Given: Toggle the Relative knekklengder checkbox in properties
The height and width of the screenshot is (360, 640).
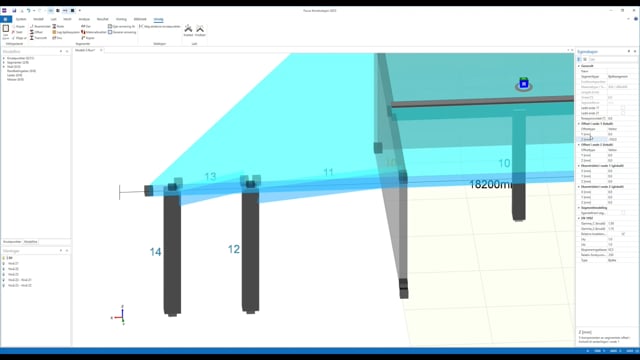Looking at the screenshot, I should (x=623, y=234).
